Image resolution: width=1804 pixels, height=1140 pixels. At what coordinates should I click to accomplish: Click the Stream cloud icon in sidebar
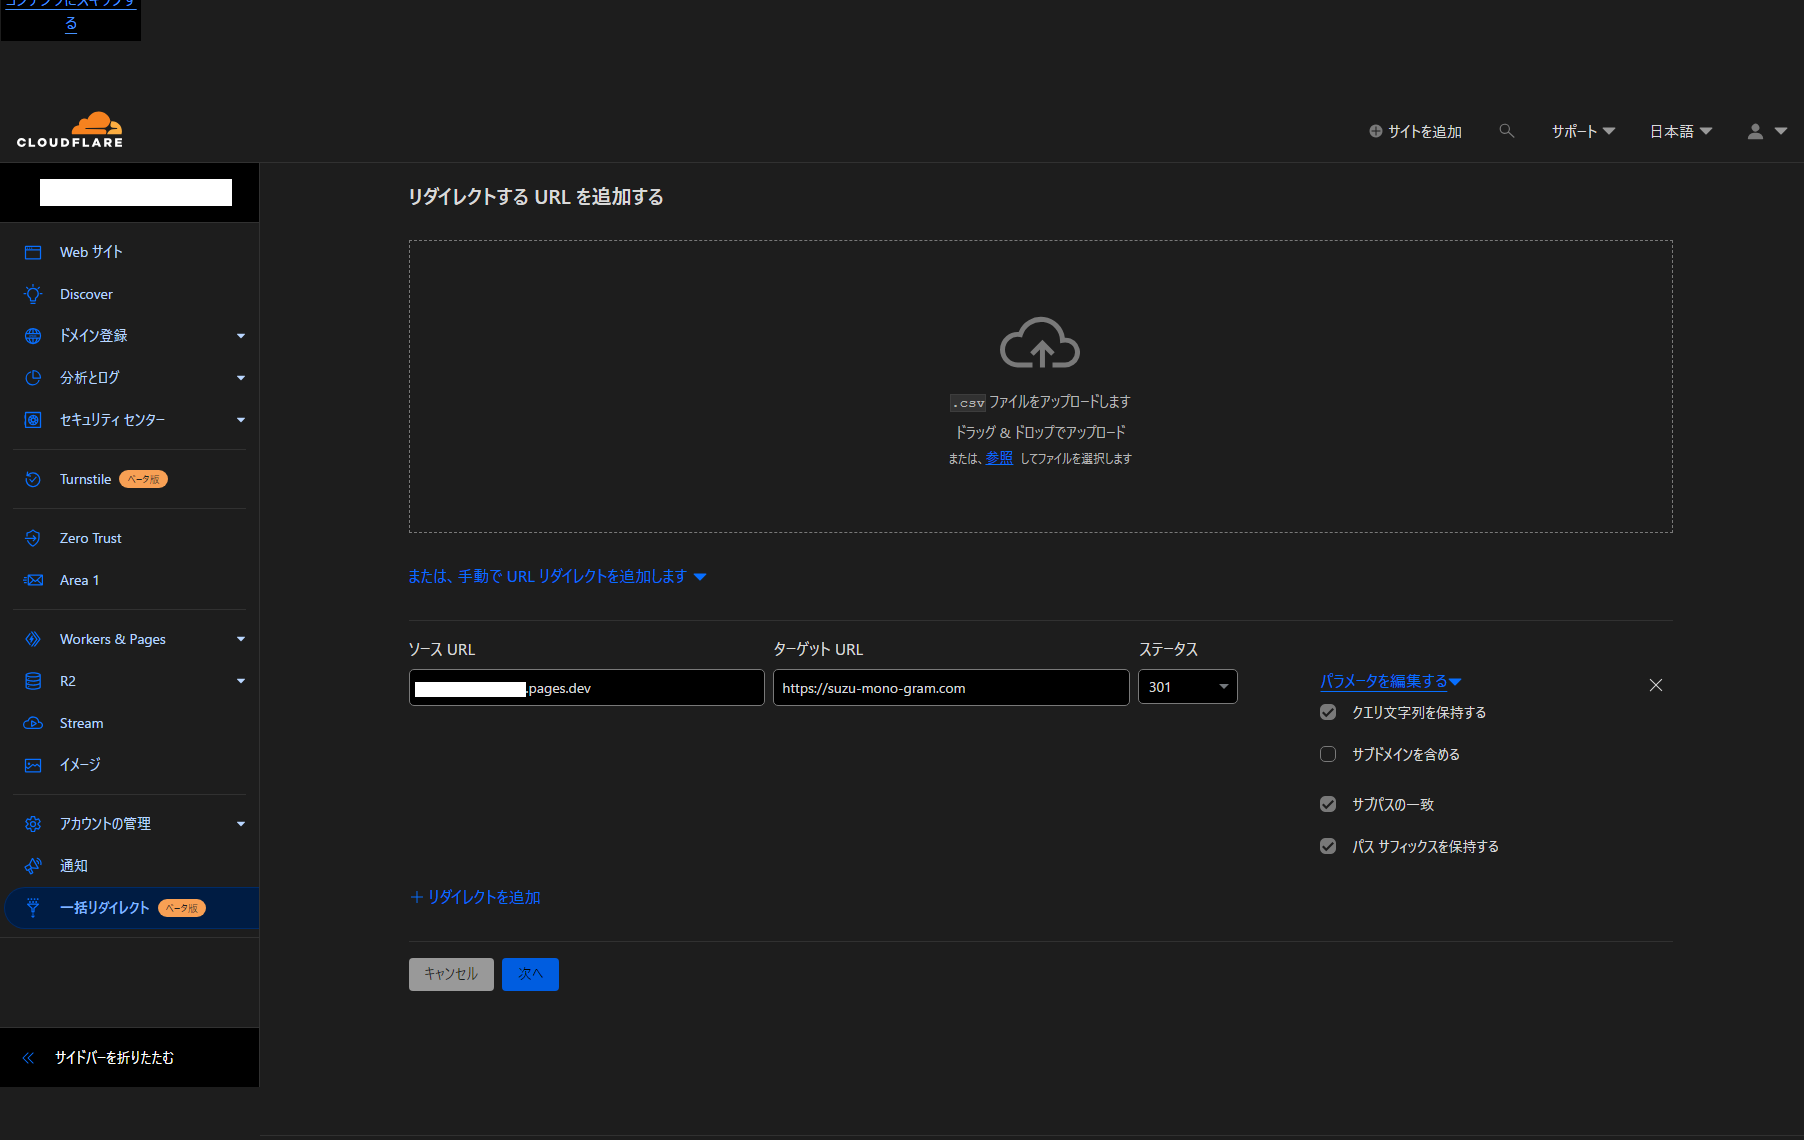point(33,723)
